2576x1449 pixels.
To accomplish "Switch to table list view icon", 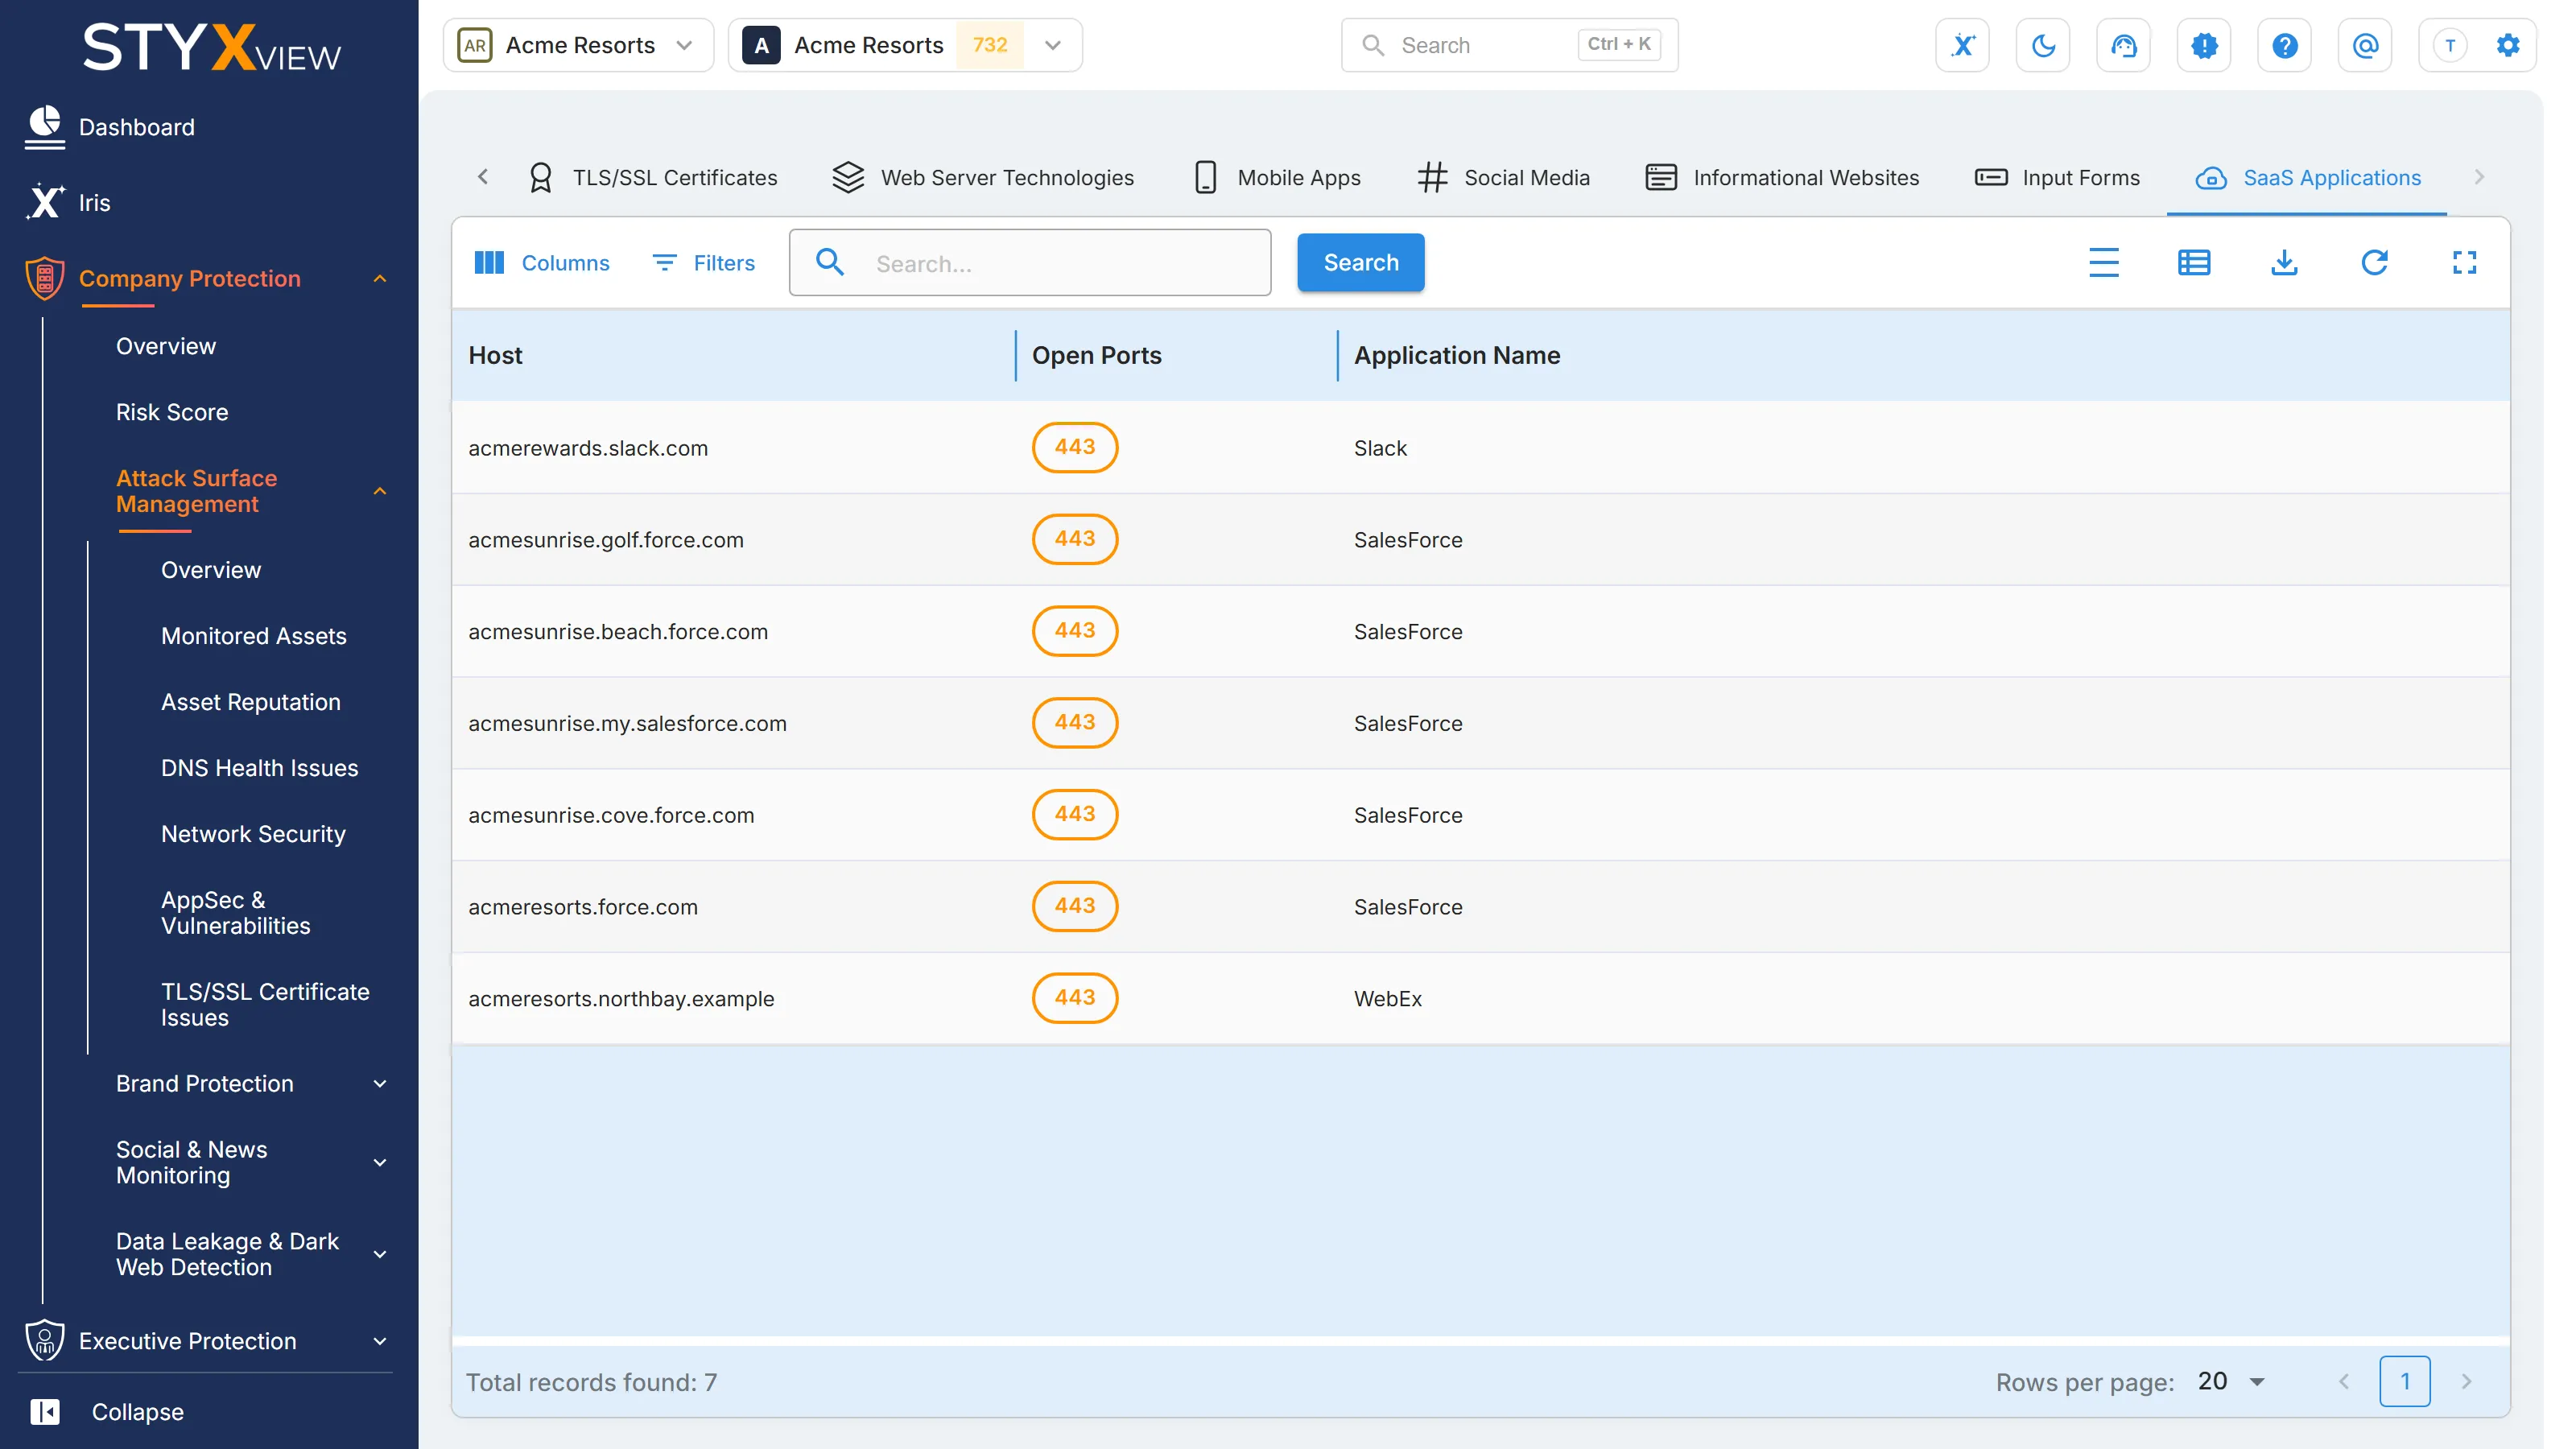I will 2194,262.
